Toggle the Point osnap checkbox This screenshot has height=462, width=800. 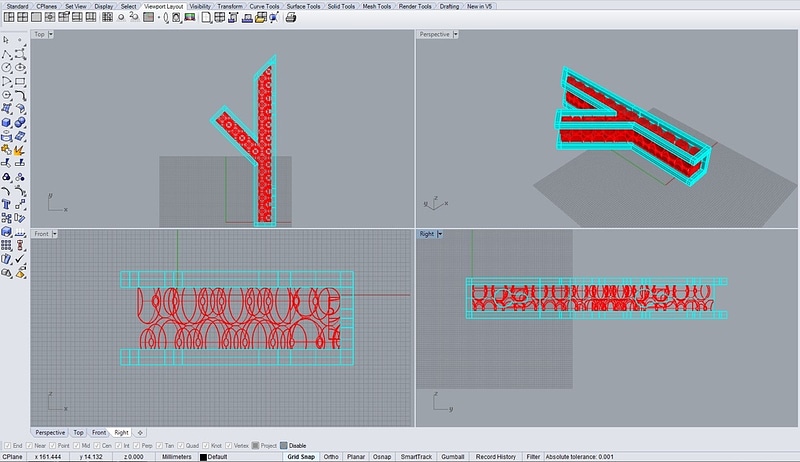point(52,446)
